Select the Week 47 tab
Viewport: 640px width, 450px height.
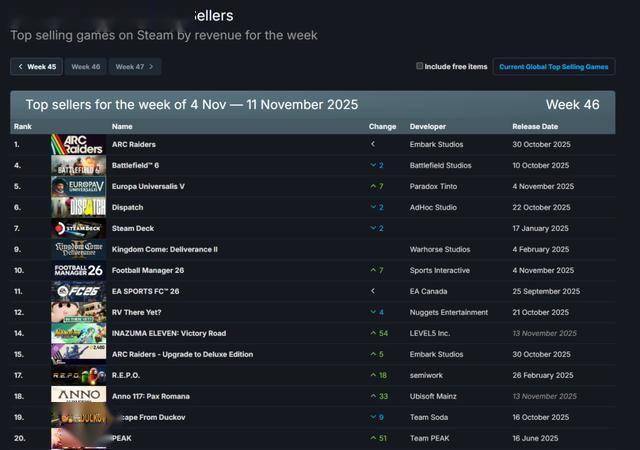click(129, 67)
